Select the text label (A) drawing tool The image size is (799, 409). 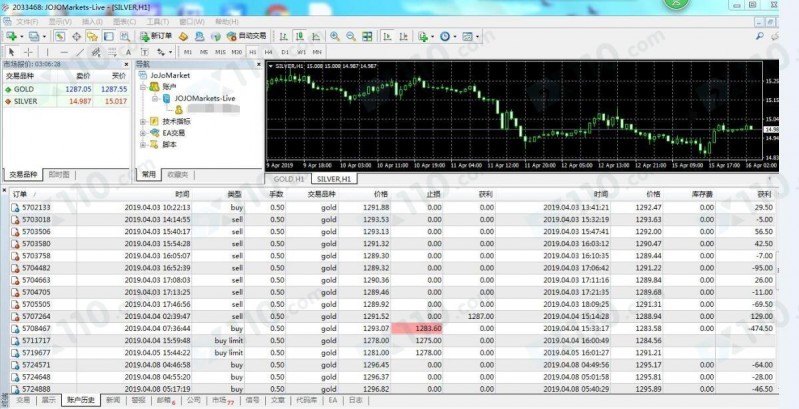(126, 51)
